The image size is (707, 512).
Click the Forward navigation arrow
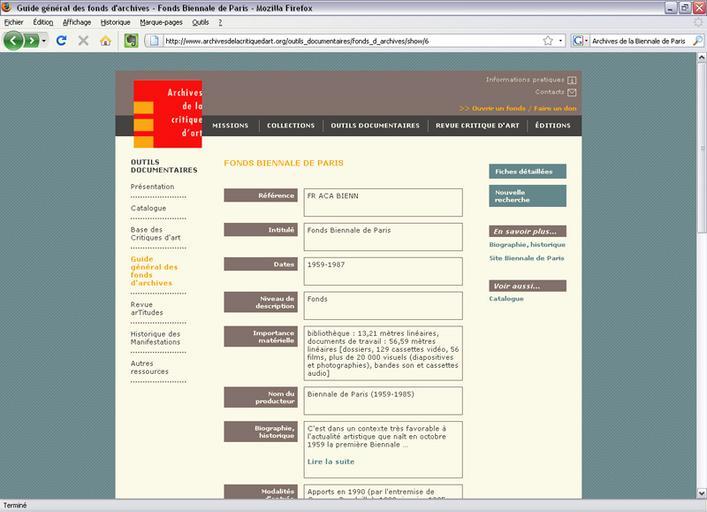pos(33,41)
